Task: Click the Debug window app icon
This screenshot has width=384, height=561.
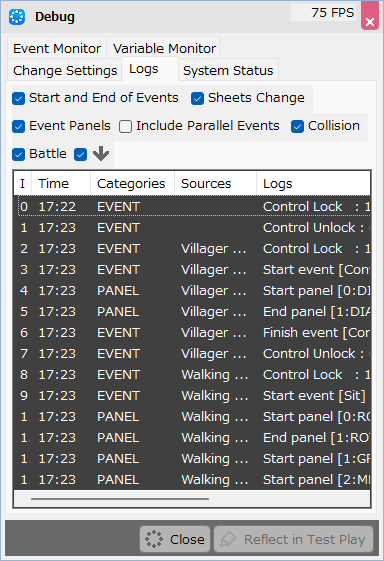Action: click(17, 17)
